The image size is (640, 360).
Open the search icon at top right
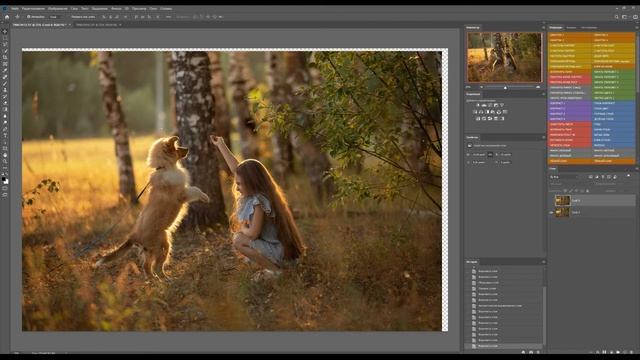616,17
